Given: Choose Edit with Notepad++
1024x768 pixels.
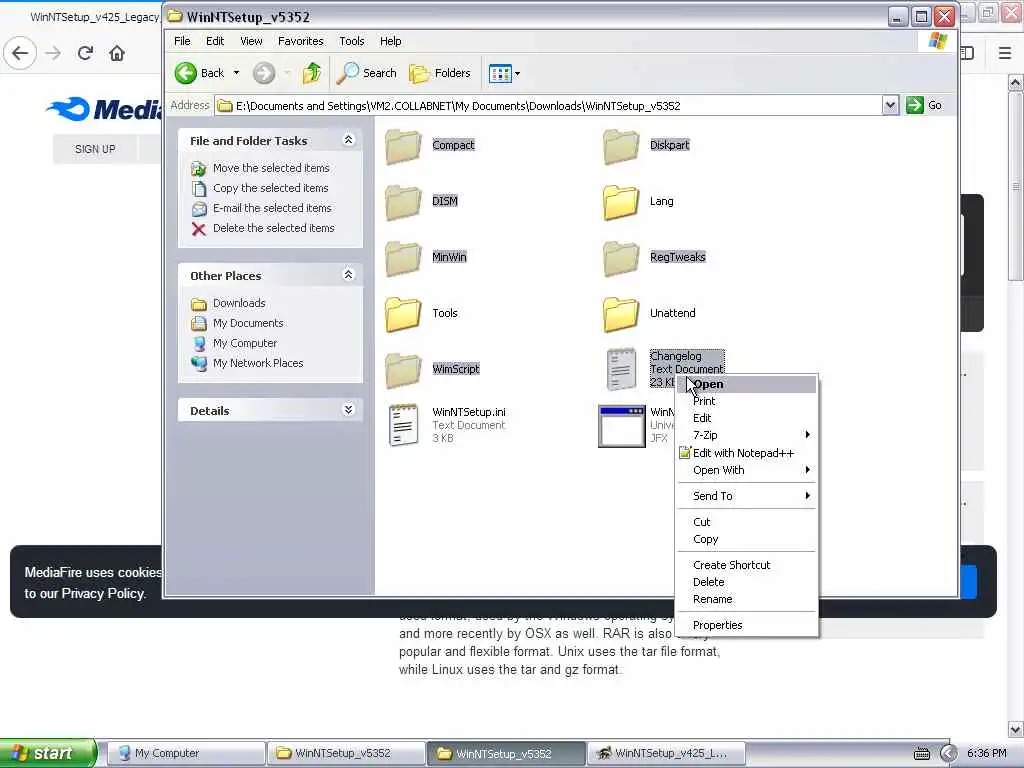Looking at the screenshot, I should tap(746, 453).
